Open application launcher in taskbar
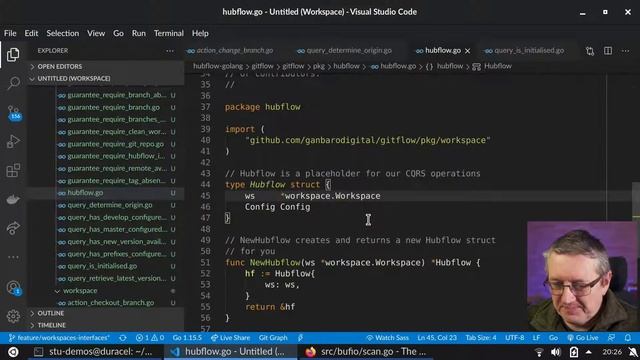The height and width of the screenshot is (360, 640). (x=13, y=352)
